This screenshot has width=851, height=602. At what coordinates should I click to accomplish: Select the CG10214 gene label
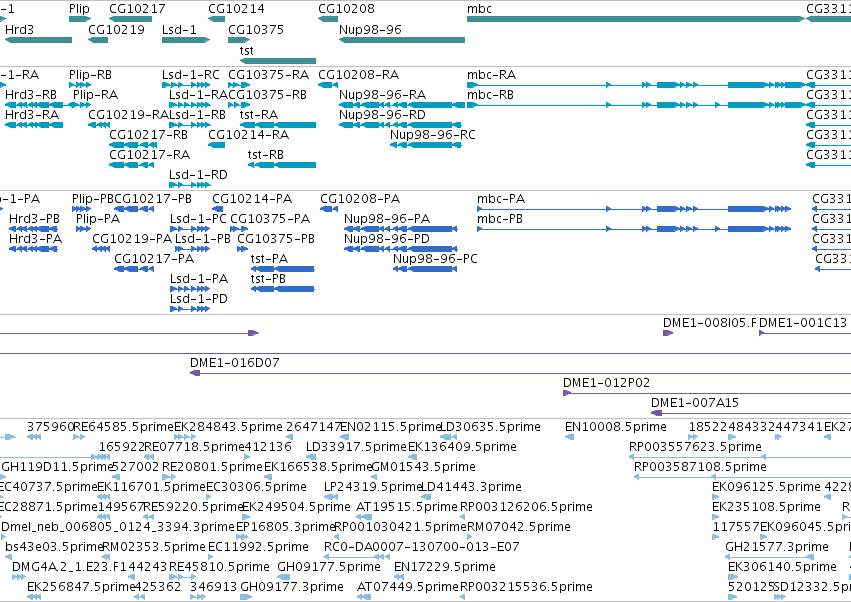pyautogui.click(x=237, y=9)
